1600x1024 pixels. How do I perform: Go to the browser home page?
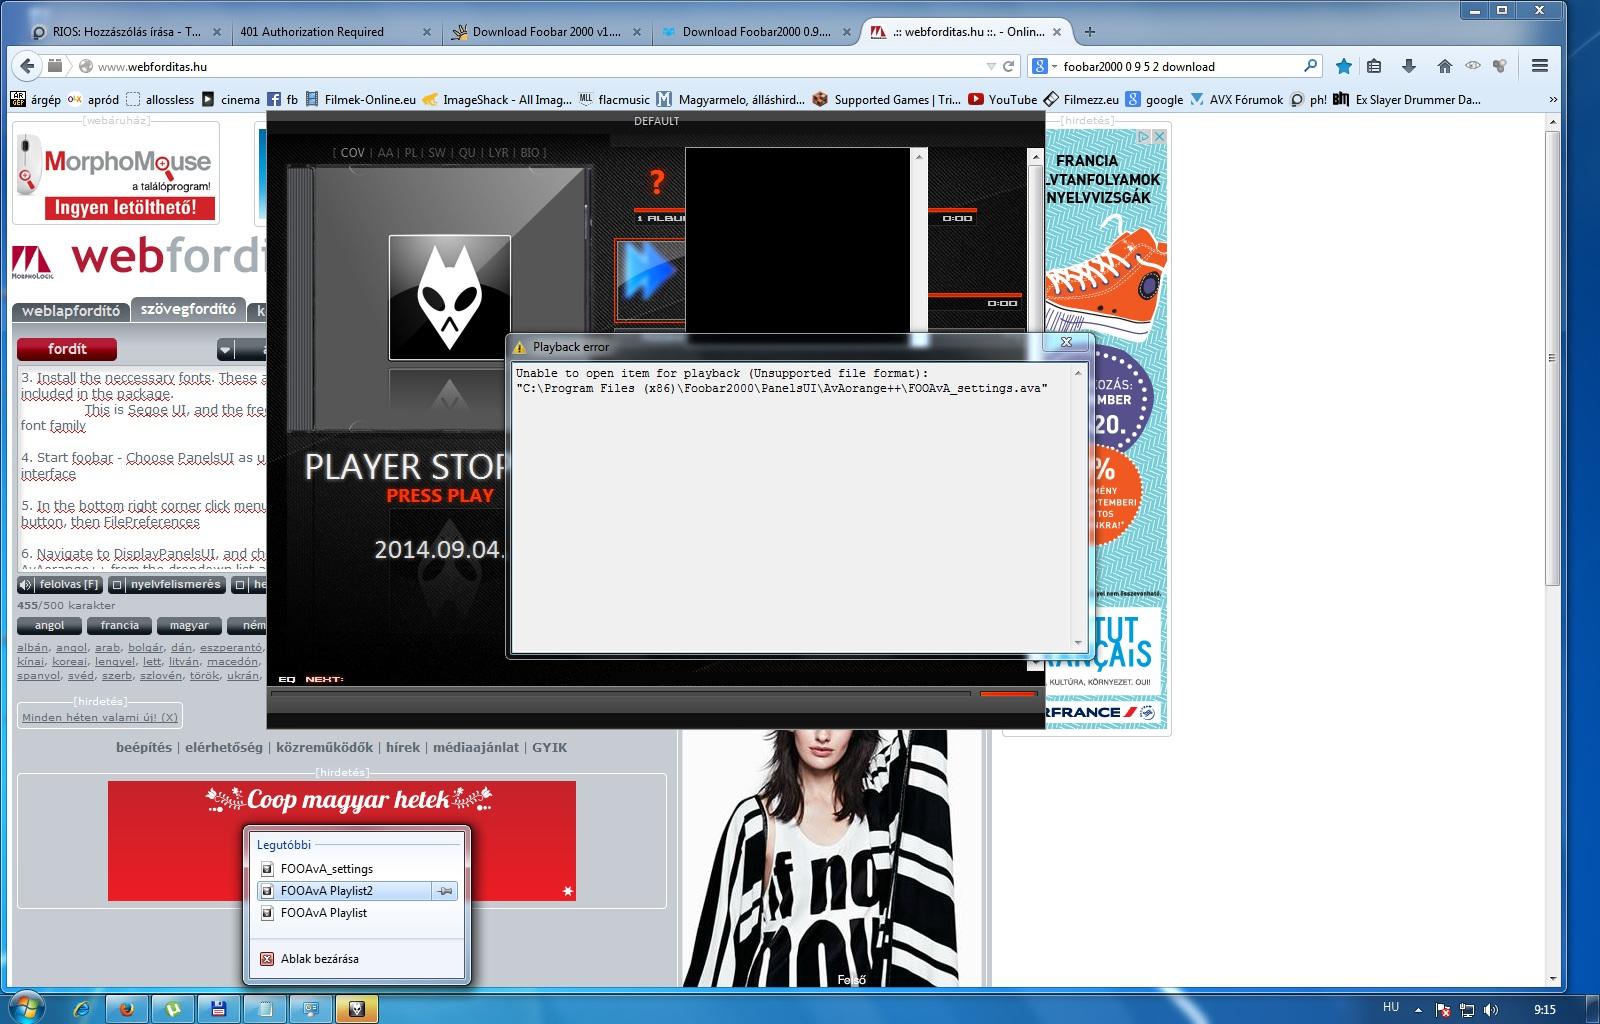click(x=1444, y=66)
